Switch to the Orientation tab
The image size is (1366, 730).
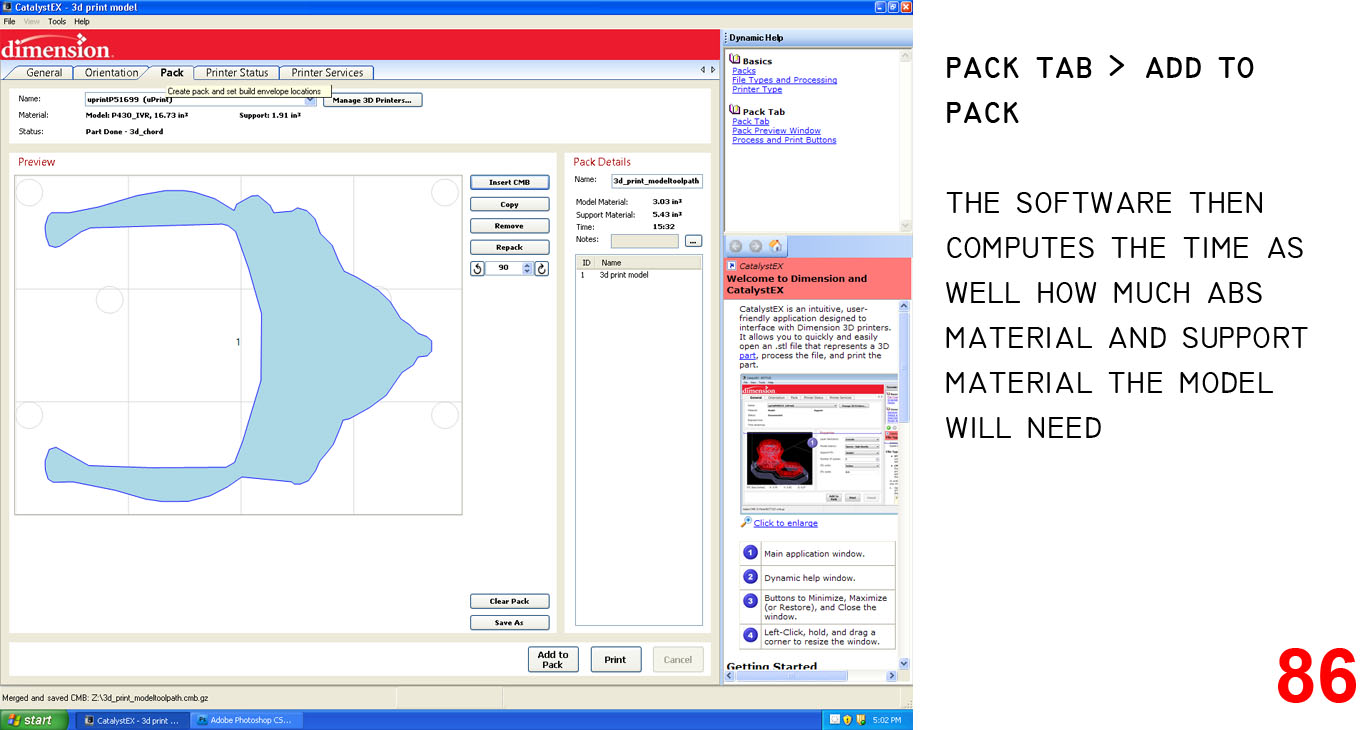pyautogui.click(x=111, y=72)
